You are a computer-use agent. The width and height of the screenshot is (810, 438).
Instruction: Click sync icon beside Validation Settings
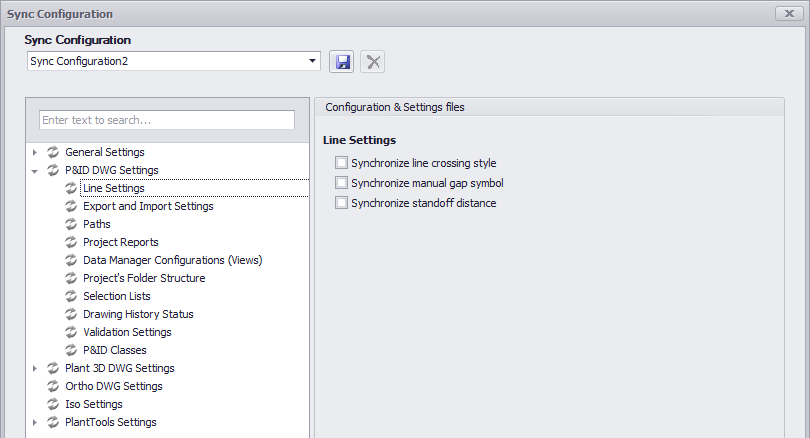pos(71,332)
